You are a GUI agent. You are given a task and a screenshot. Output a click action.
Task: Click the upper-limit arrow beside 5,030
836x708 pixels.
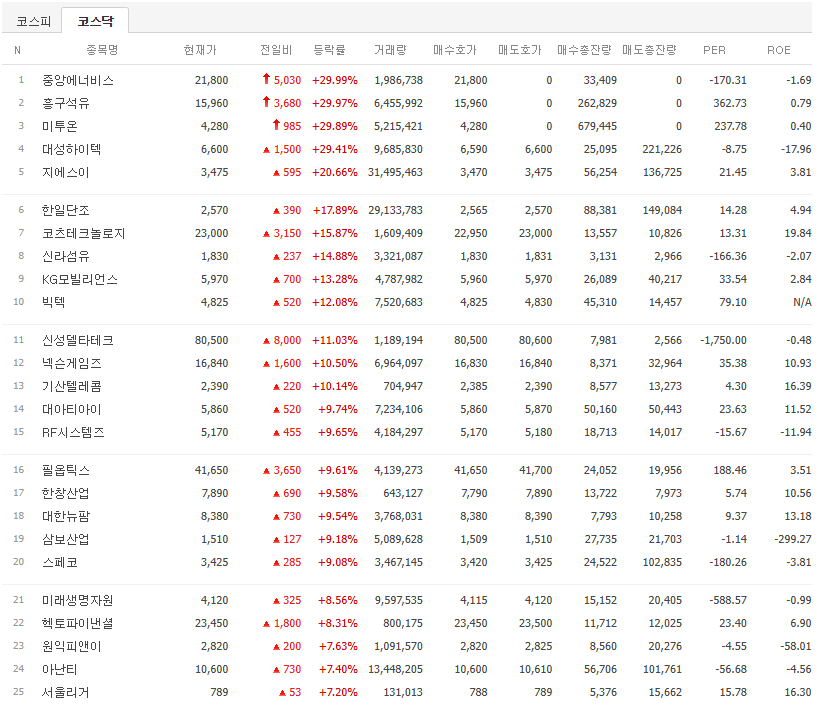(267, 79)
